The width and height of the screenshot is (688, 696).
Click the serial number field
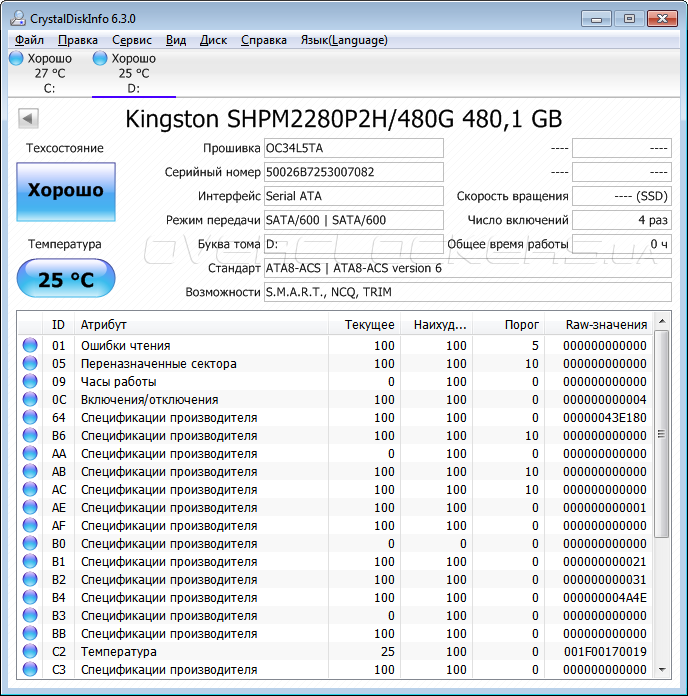click(x=354, y=172)
